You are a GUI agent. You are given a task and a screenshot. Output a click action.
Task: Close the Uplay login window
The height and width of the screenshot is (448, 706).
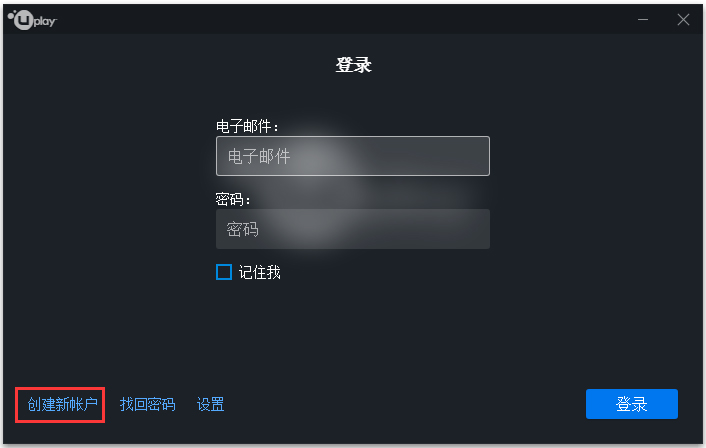[684, 19]
